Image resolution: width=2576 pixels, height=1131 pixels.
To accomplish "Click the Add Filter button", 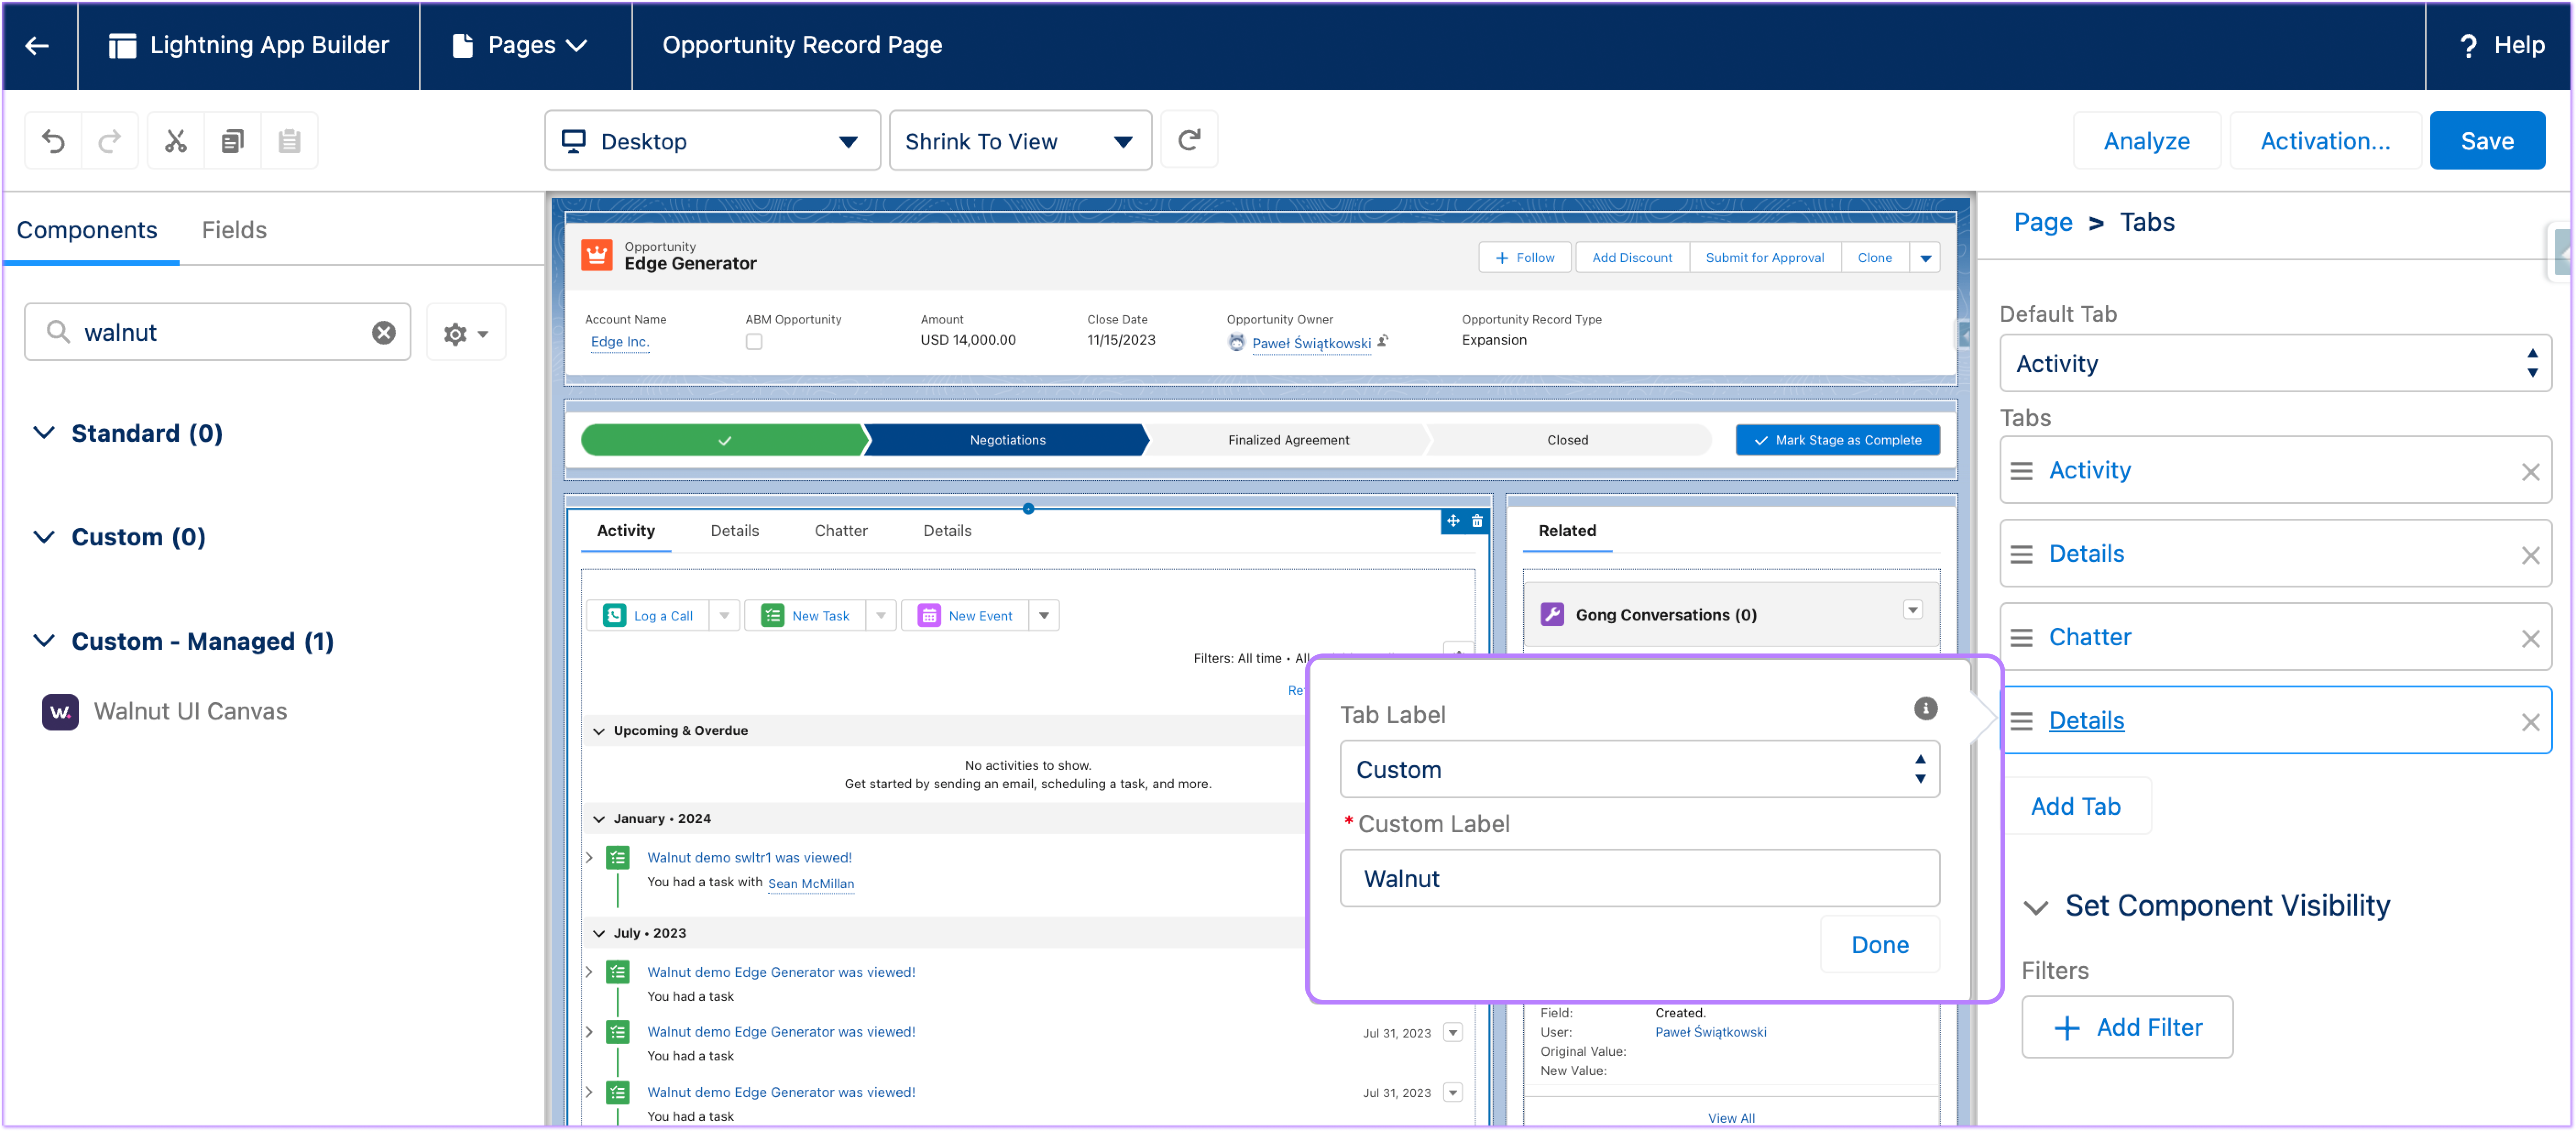I will click(2127, 1028).
